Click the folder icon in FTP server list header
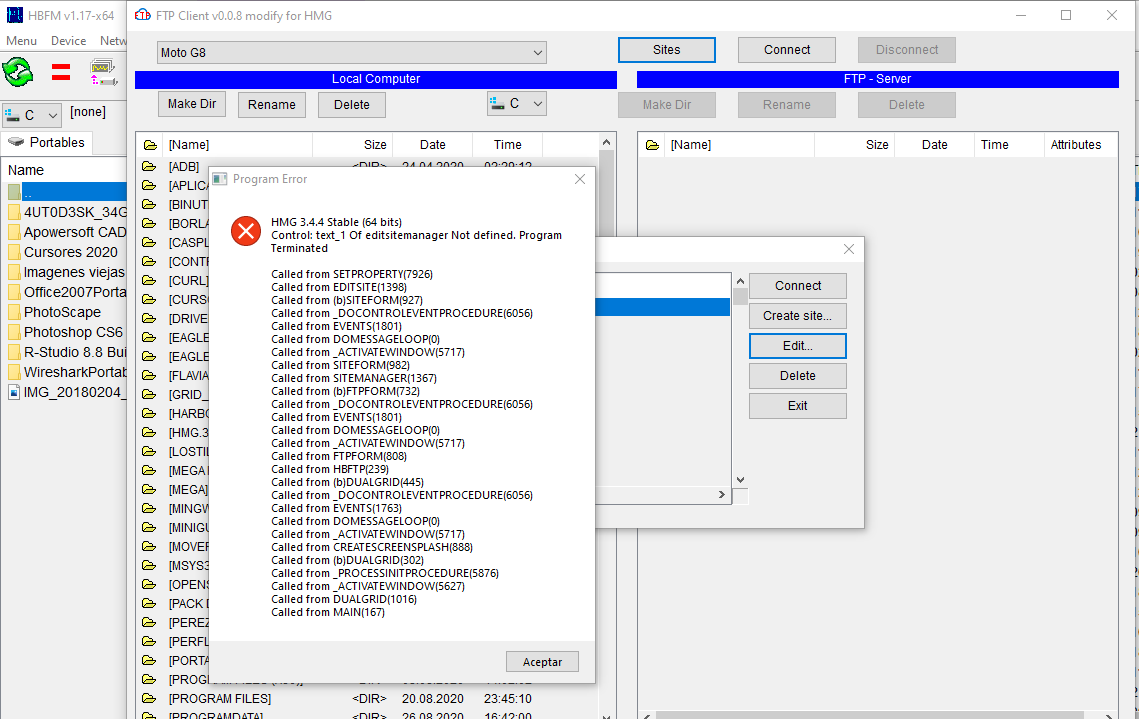 click(652, 145)
